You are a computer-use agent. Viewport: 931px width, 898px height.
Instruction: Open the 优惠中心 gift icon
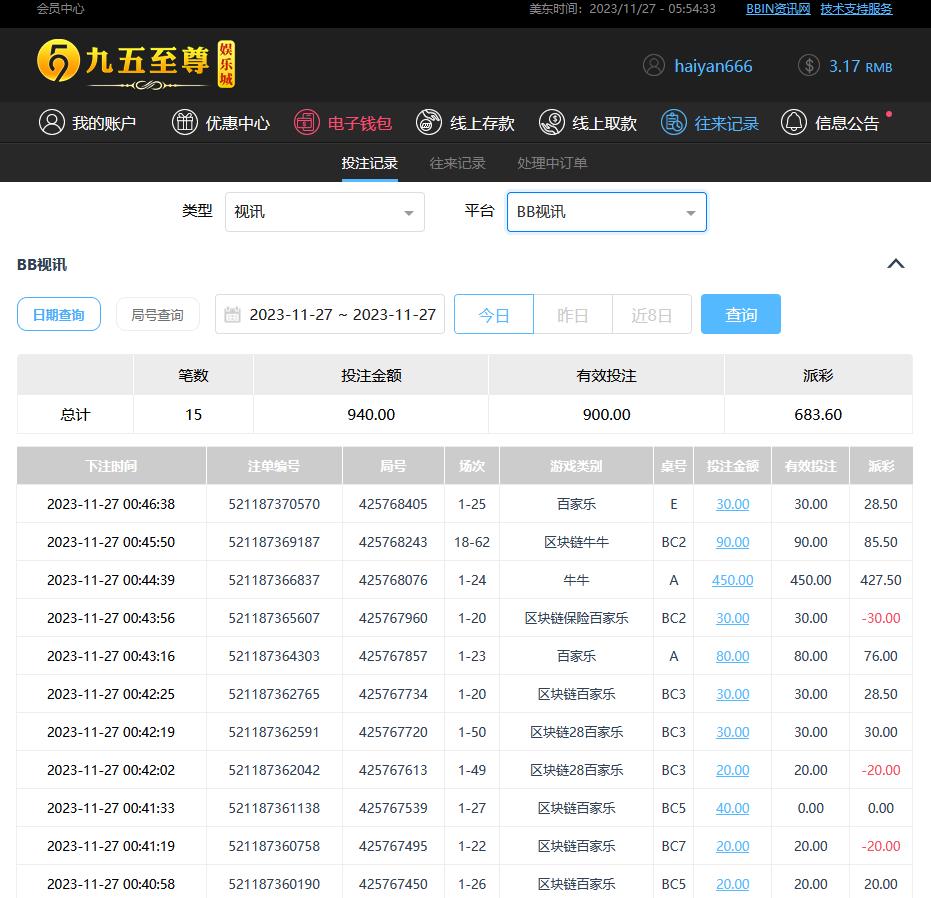[x=185, y=123]
